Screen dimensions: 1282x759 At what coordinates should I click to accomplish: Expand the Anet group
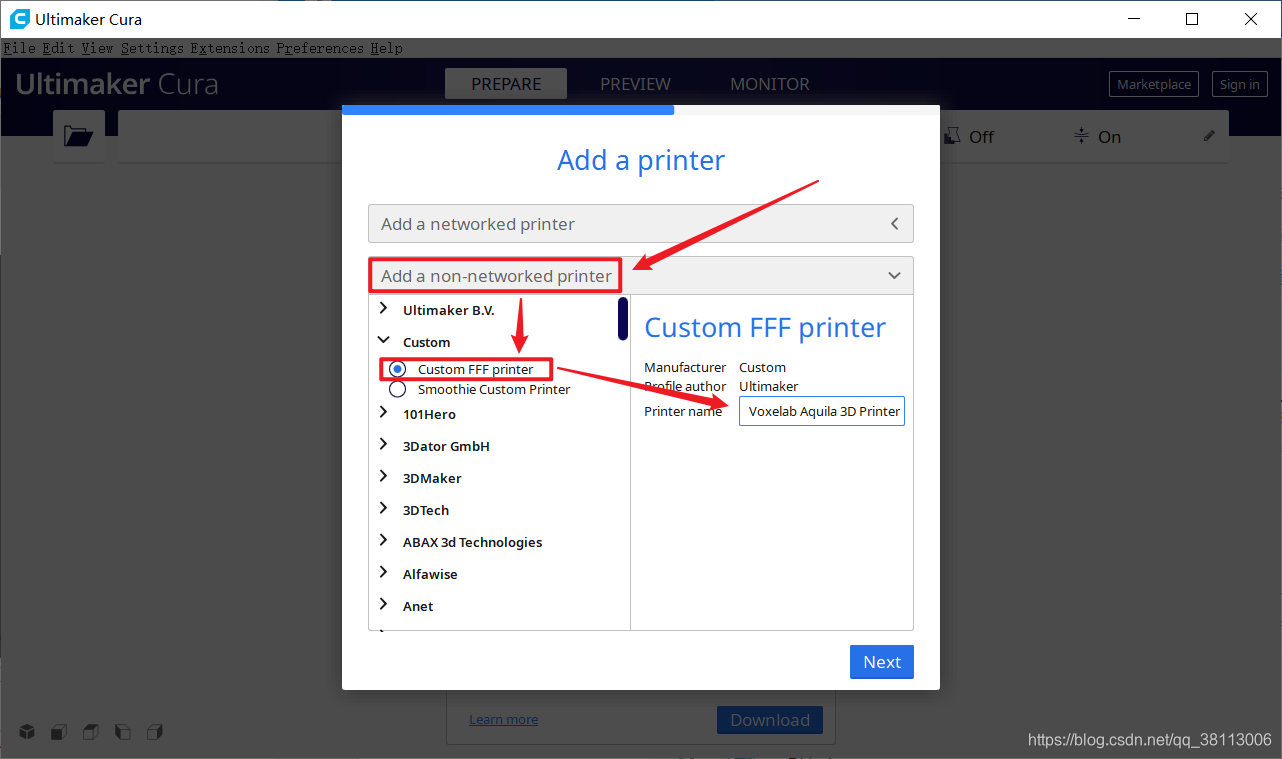click(383, 605)
